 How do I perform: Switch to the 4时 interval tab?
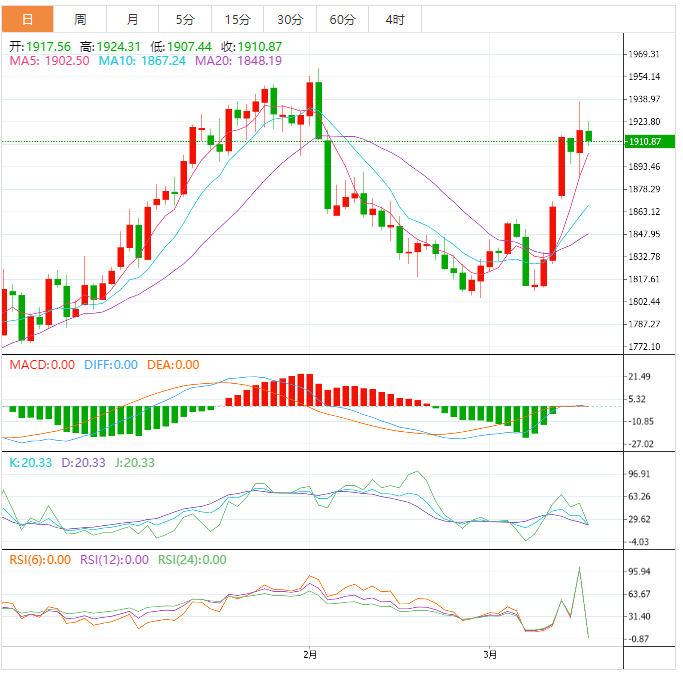(x=394, y=19)
